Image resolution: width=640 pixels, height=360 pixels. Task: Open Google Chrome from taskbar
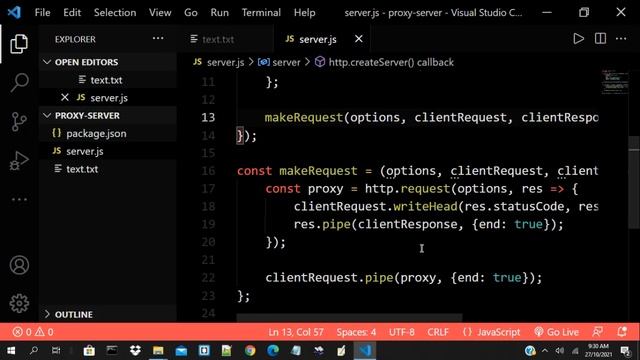click(x=250, y=351)
